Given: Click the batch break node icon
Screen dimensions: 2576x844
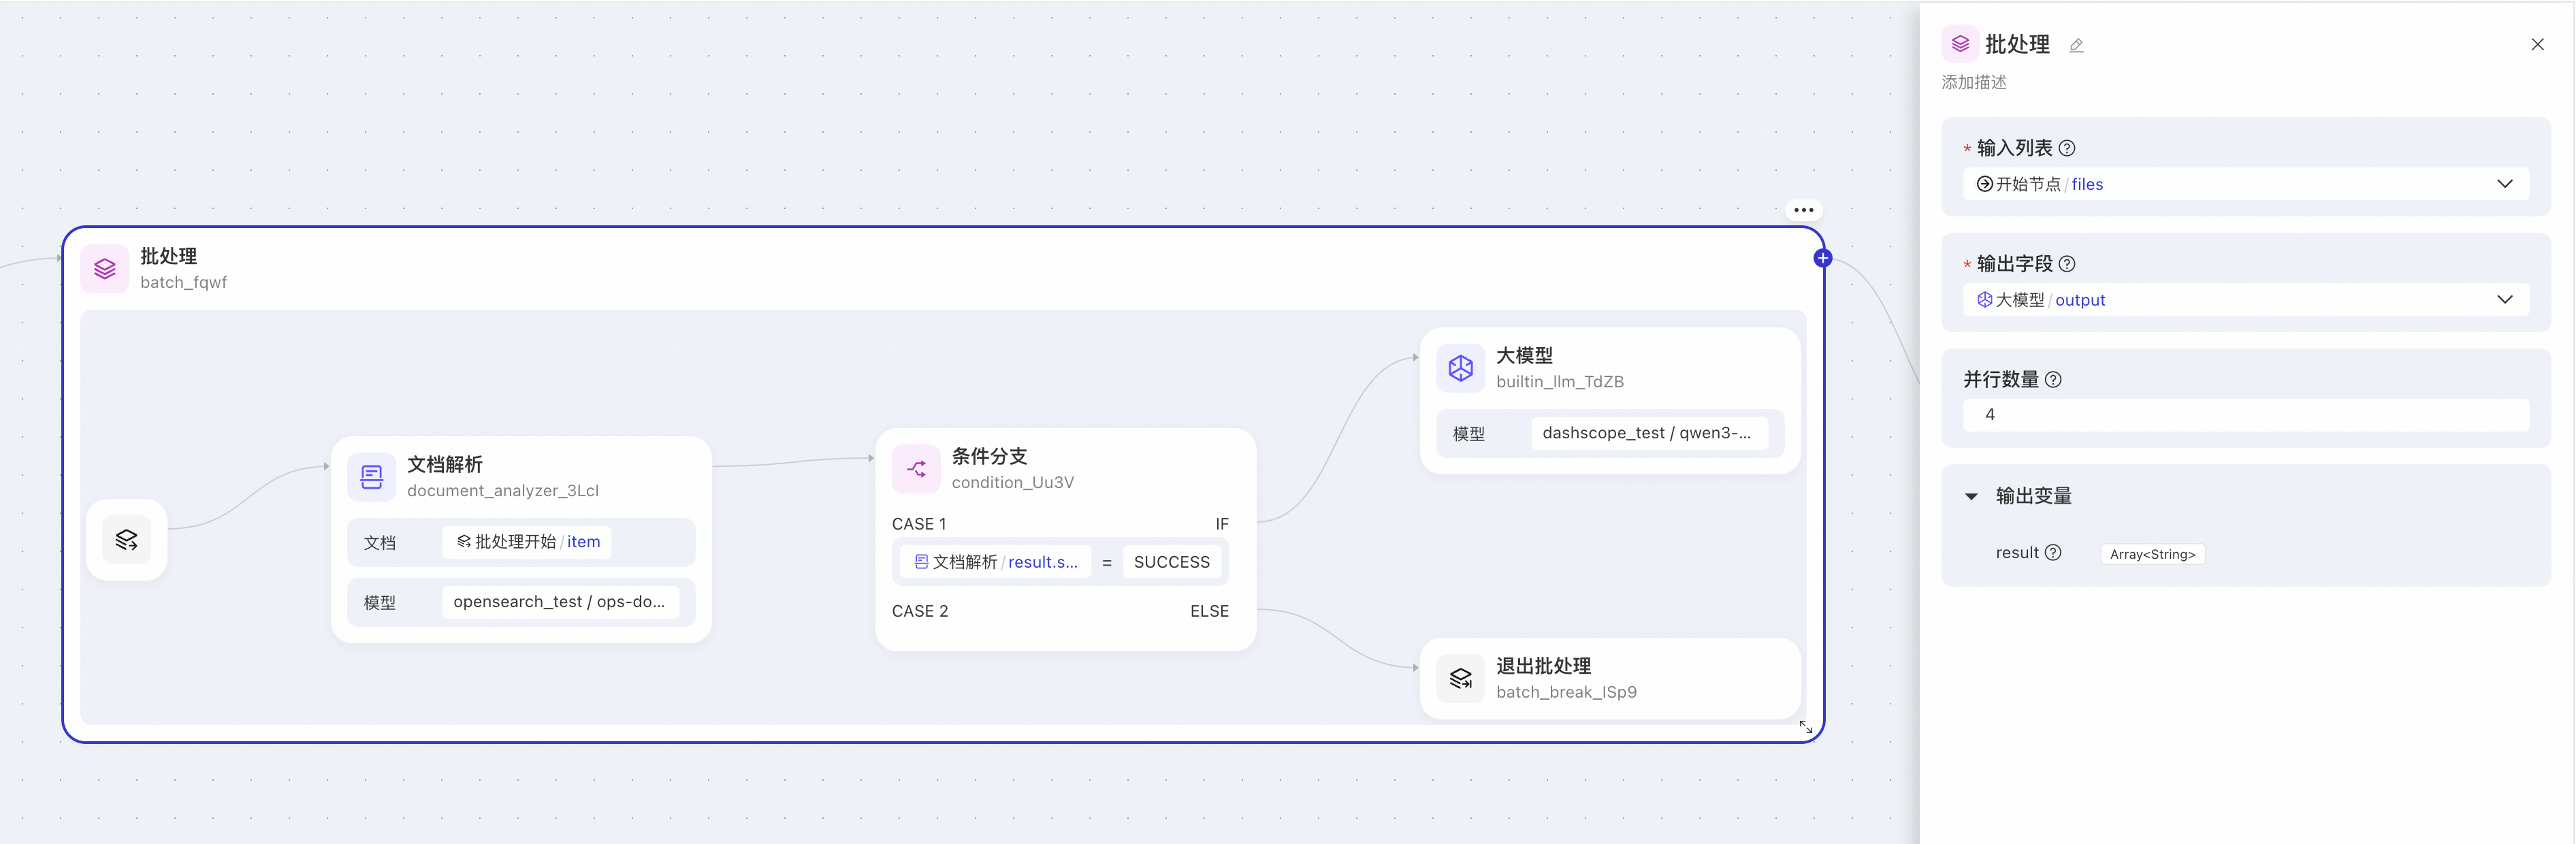Looking at the screenshot, I should (1460, 679).
